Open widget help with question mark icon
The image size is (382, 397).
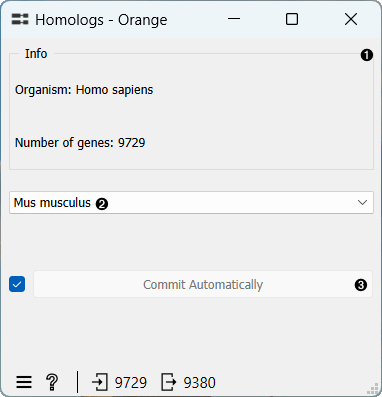click(x=52, y=382)
